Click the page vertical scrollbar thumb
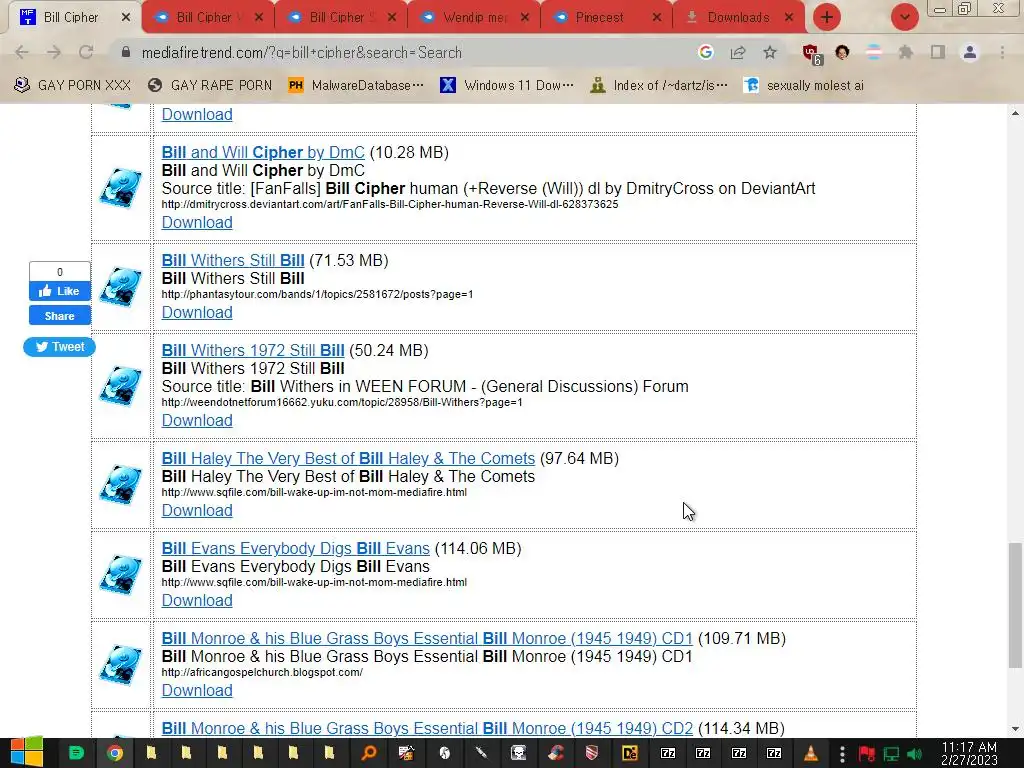 [1015, 605]
